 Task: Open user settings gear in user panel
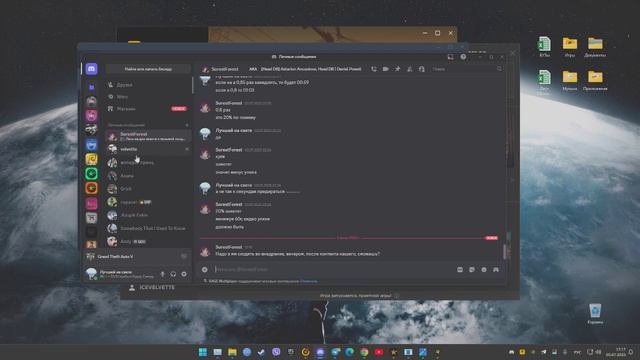[184, 274]
